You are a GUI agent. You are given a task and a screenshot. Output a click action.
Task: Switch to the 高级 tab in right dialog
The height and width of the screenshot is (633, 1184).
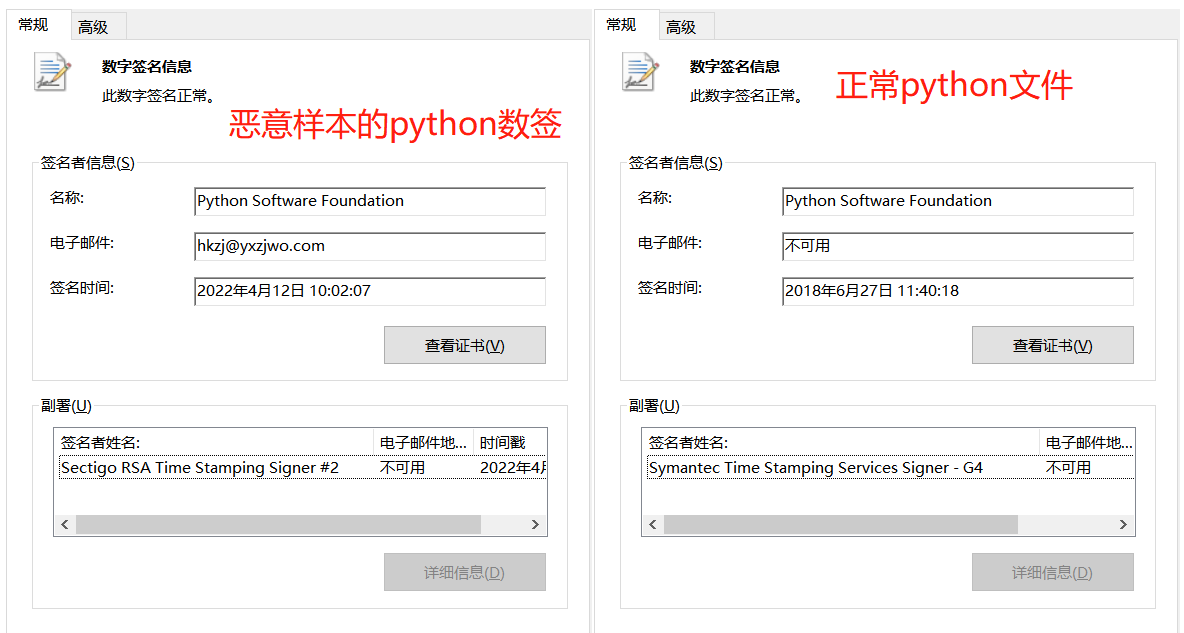pos(684,26)
